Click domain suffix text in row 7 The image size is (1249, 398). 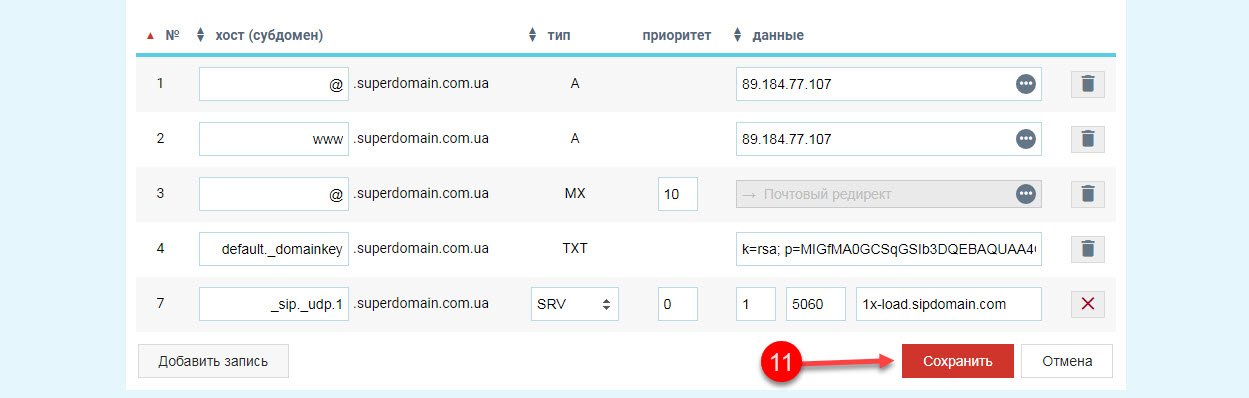pos(421,304)
